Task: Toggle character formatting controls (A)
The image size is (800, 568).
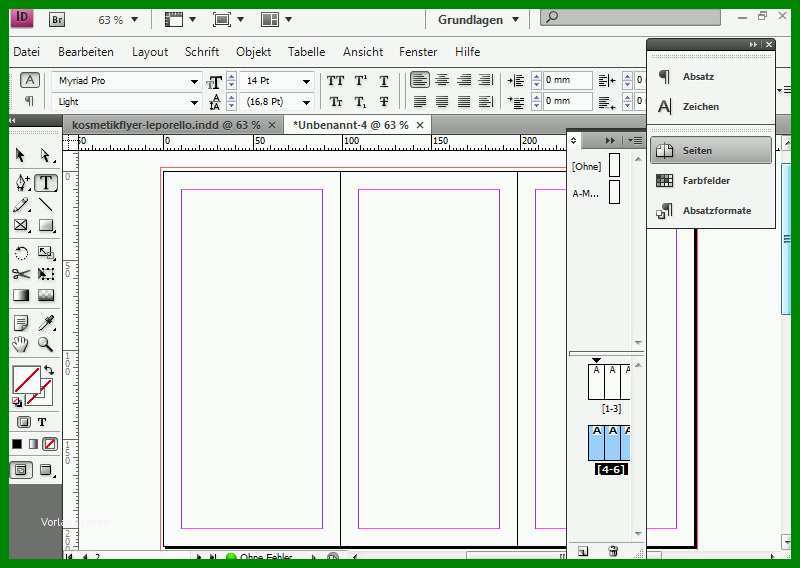Action: tap(30, 80)
